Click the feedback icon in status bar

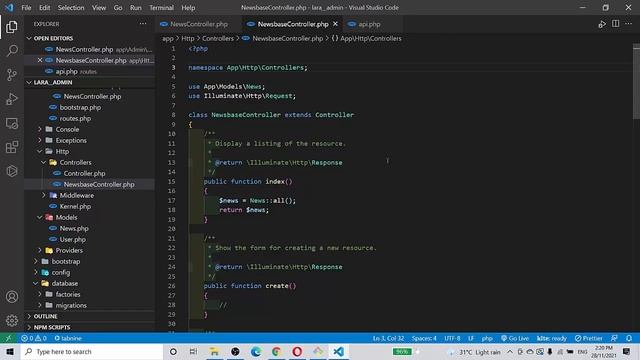point(614,338)
